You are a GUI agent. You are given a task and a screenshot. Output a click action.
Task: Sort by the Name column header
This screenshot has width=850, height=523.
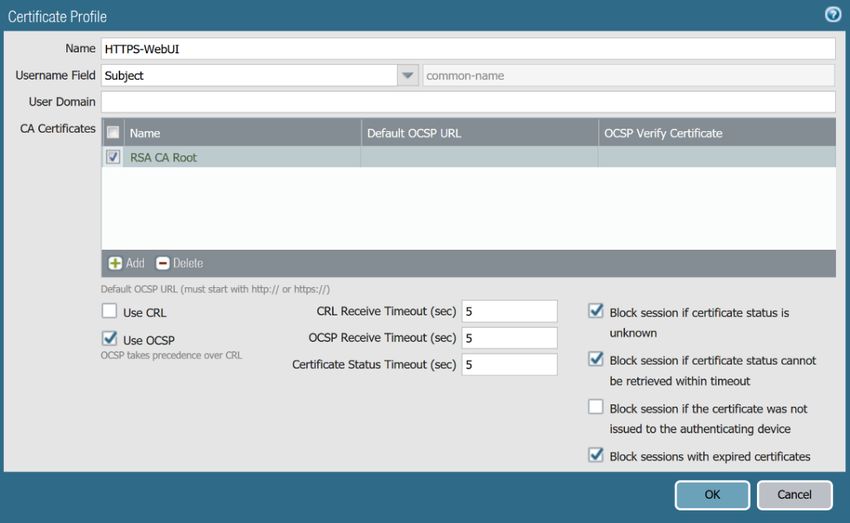[242, 133]
